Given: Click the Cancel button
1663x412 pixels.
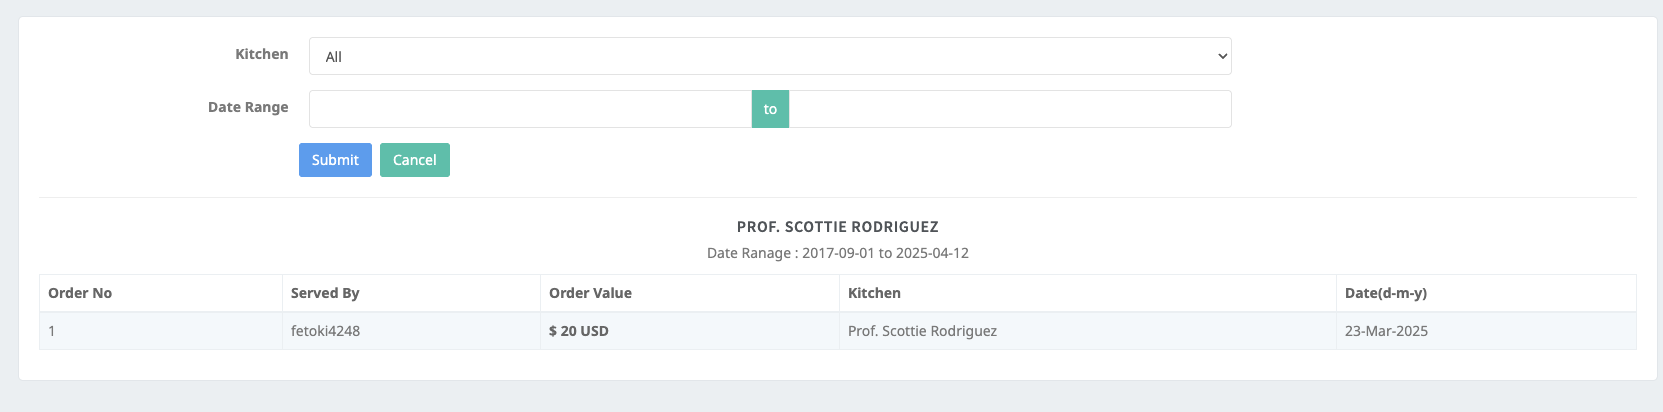Looking at the screenshot, I should click(x=415, y=160).
